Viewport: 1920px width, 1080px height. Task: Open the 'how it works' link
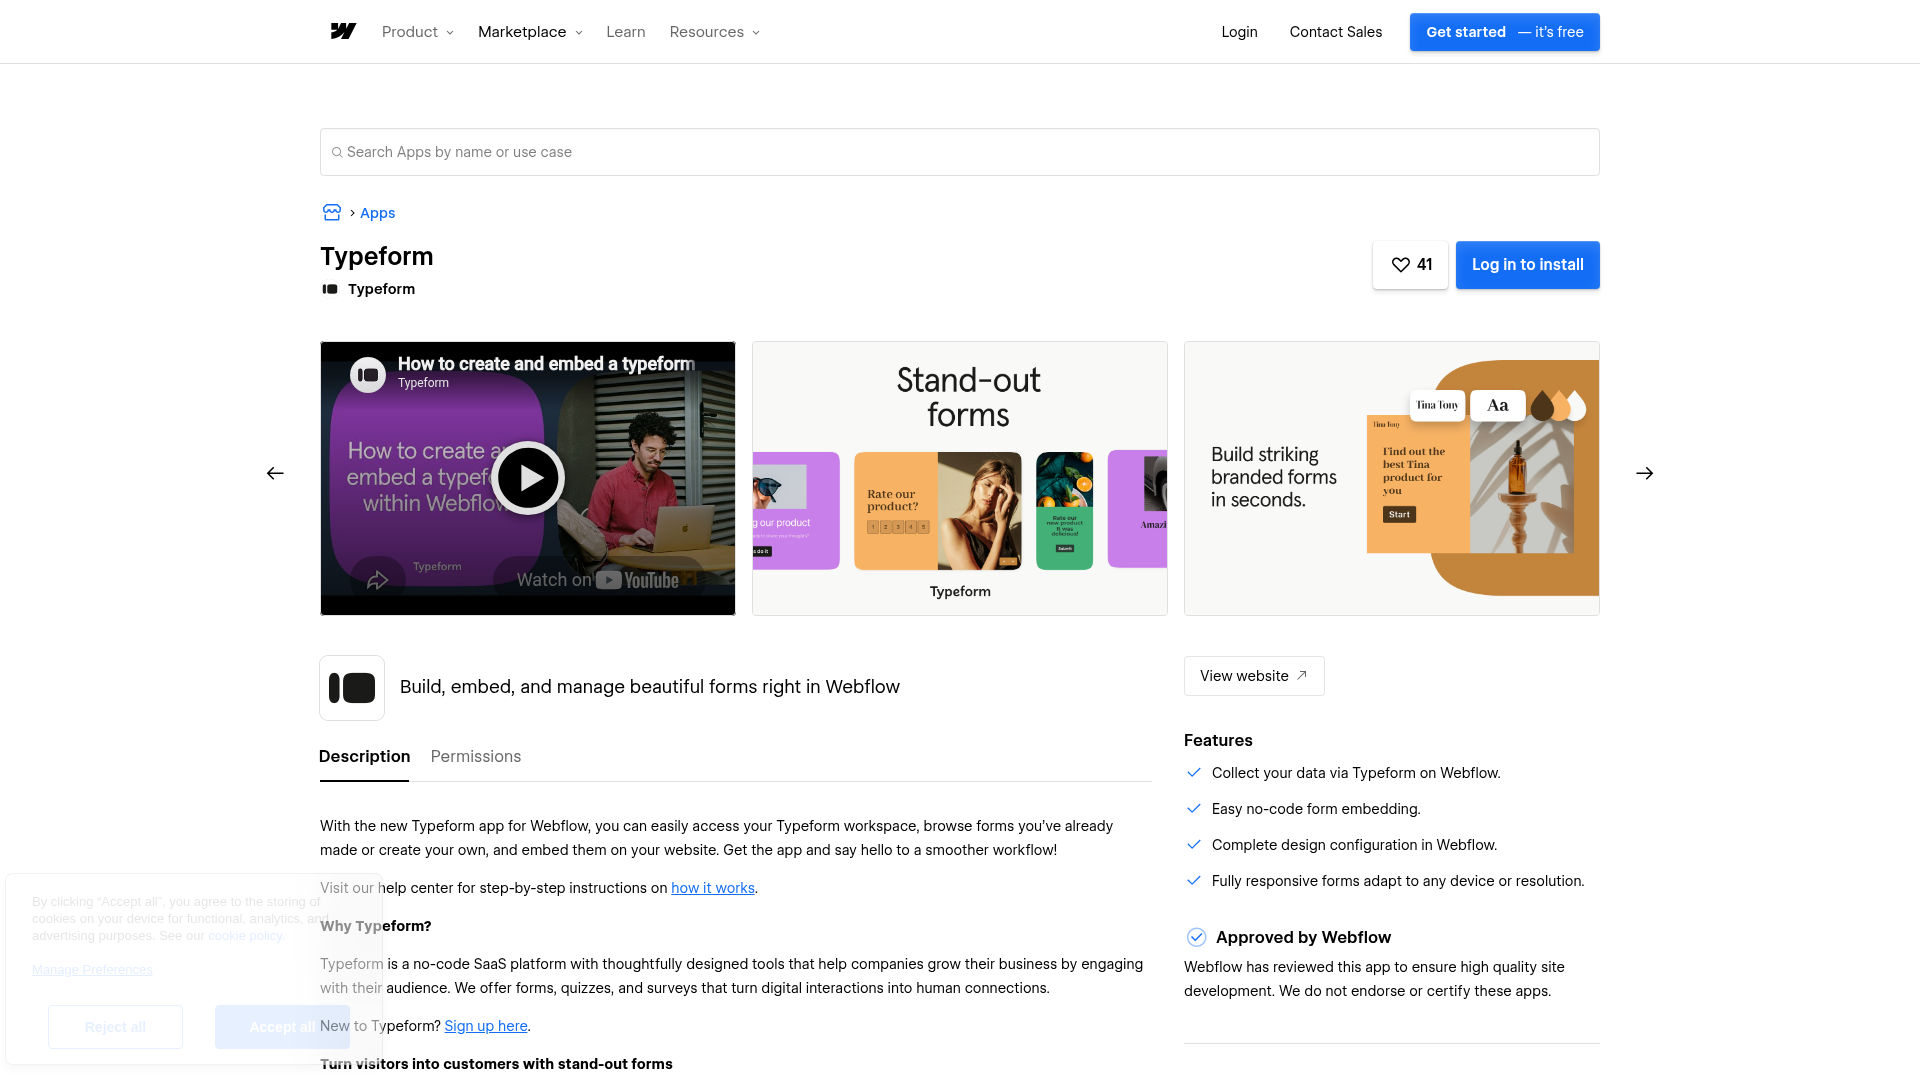tap(713, 888)
